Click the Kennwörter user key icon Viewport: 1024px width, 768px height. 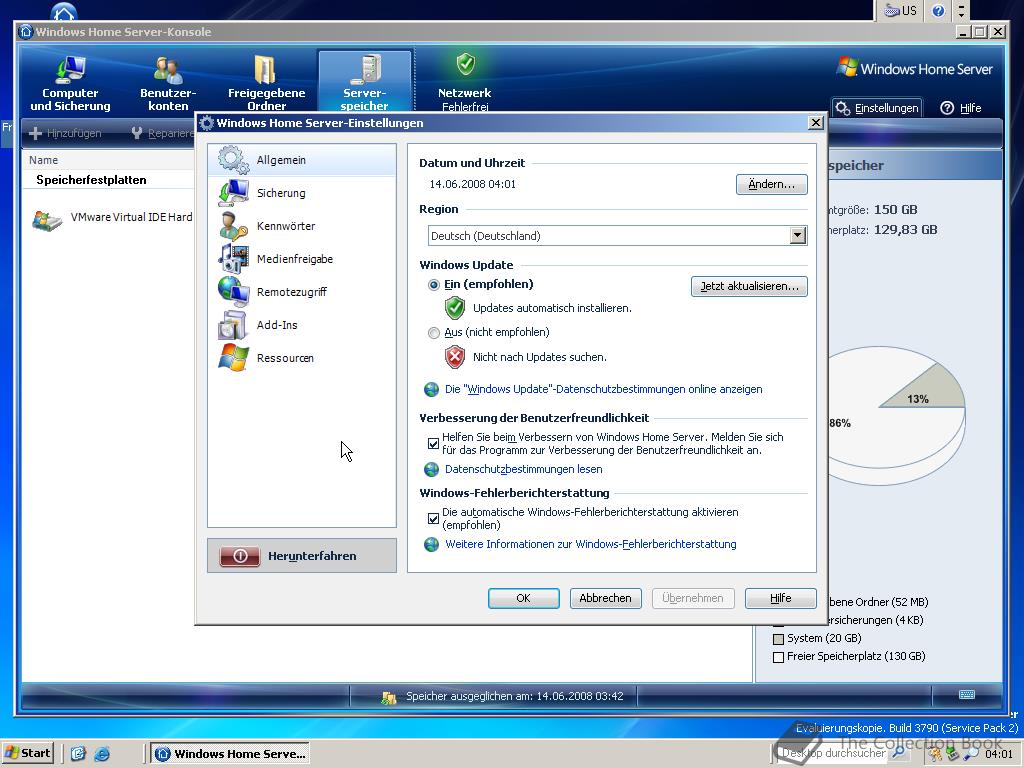tap(233, 226)
